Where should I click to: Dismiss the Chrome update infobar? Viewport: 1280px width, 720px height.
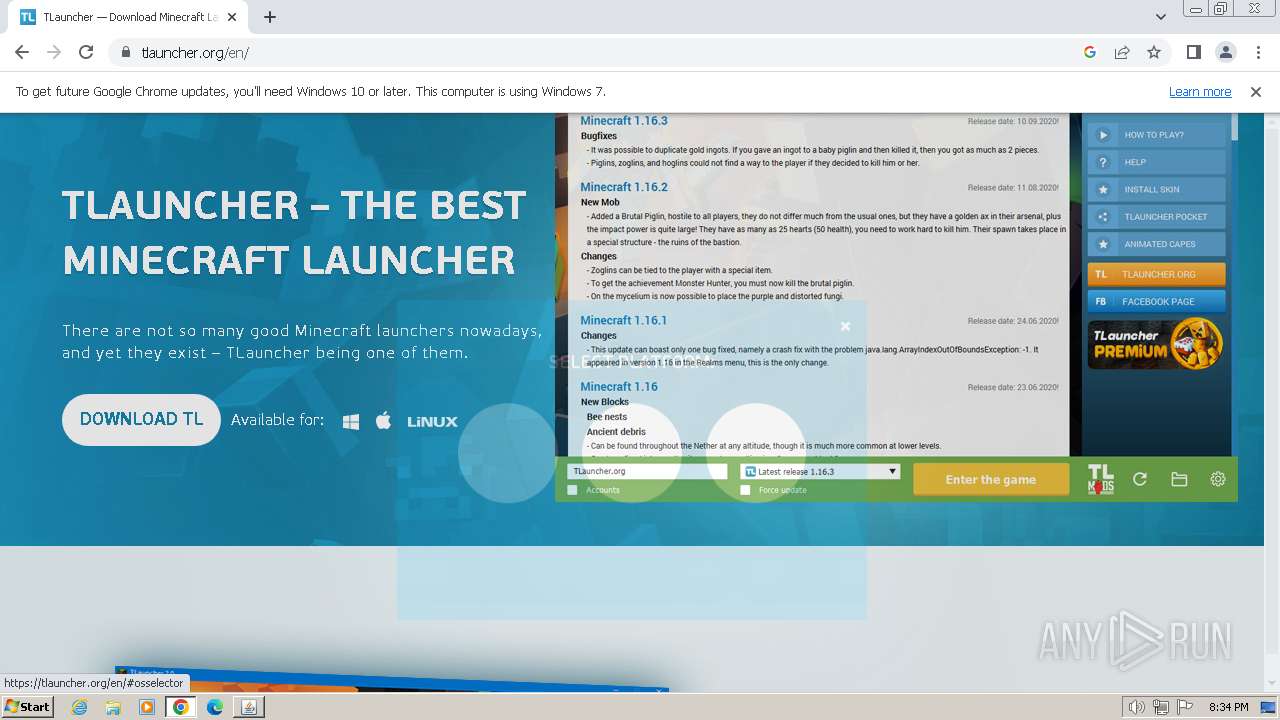[x=1256, y=91]
